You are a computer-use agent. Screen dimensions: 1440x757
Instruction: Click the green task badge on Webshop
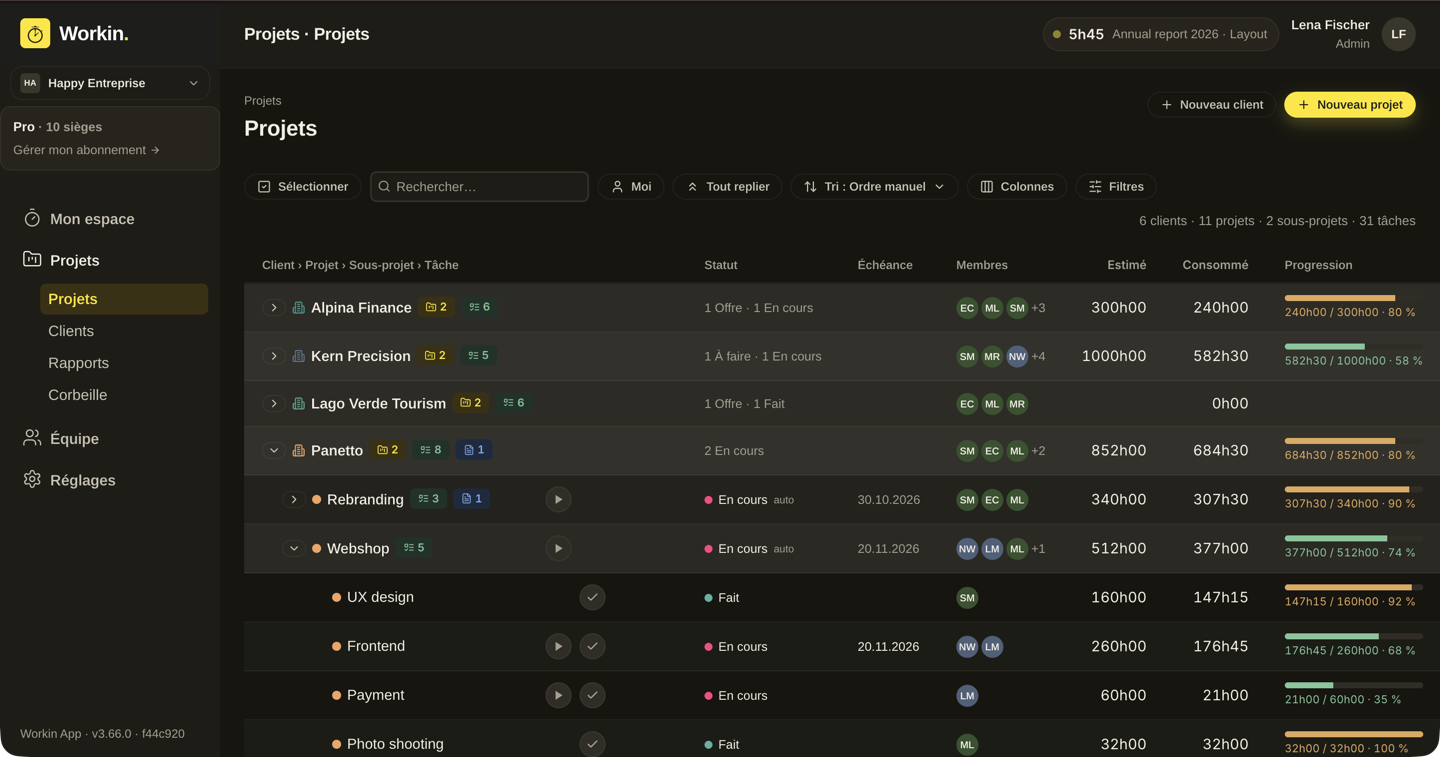(x=414, y=547)
